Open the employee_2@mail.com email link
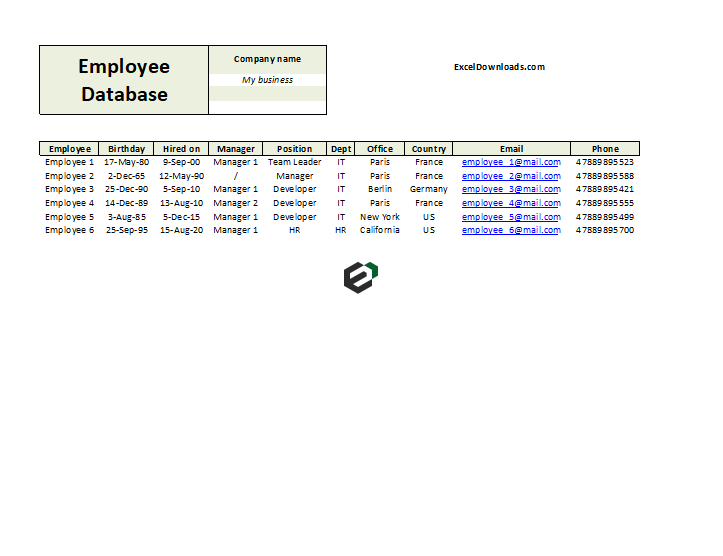The width and height of the screenshot is (723, 556). (x=511, y=176)
